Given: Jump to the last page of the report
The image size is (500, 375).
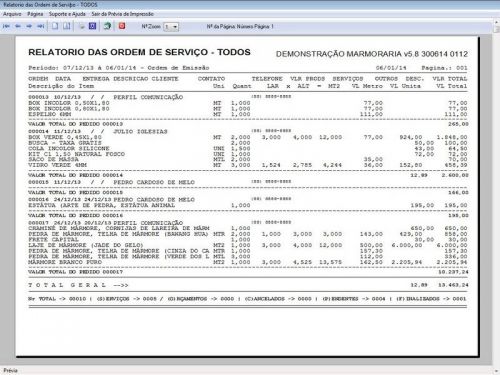Looking at the screenshot, I should [40, 26].
